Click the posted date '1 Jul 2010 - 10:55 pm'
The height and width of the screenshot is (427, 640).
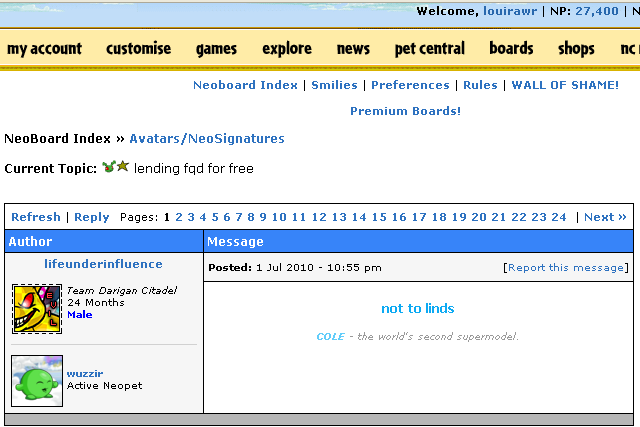coord(319,268)
